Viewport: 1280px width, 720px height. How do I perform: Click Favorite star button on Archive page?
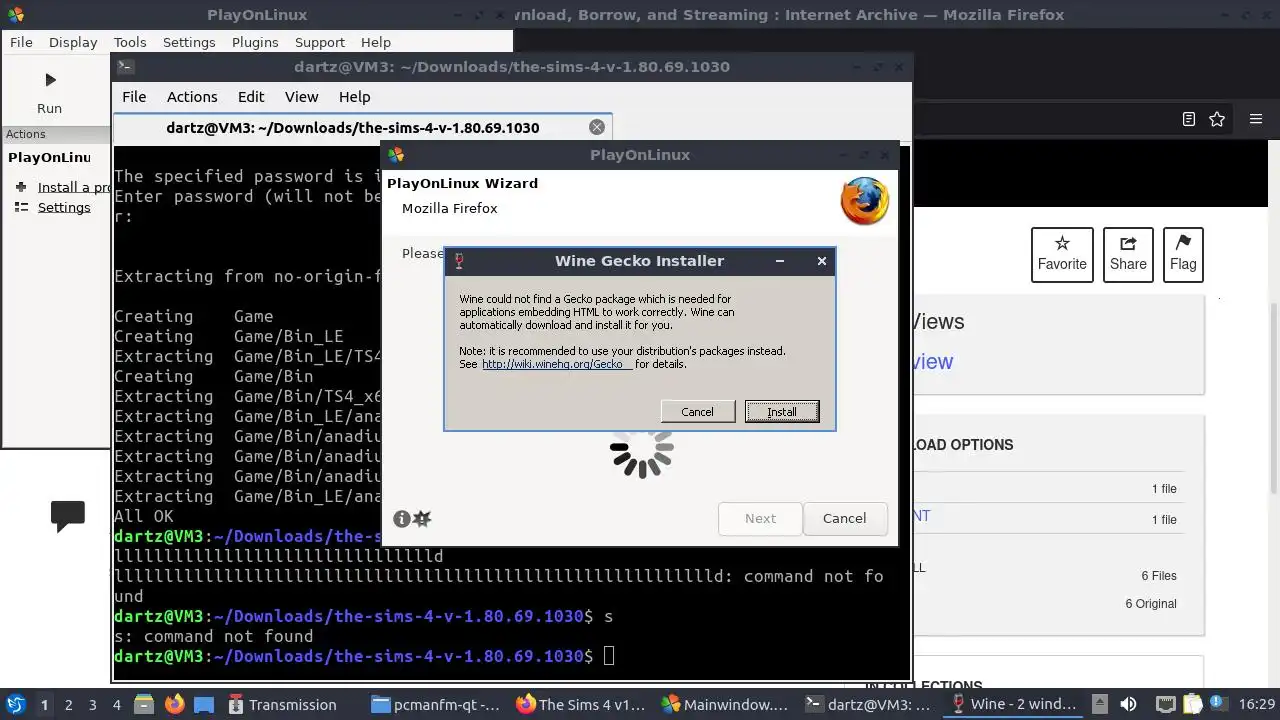point(1062,254)
